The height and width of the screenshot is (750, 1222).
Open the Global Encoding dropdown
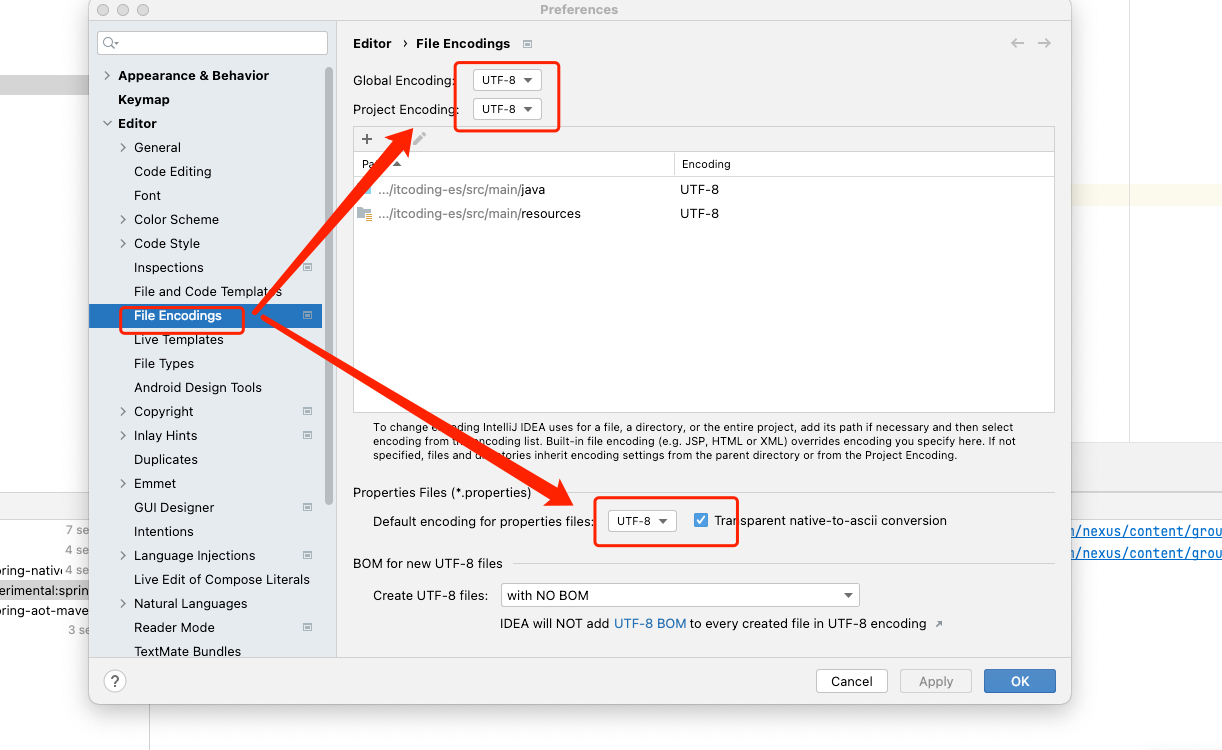[x=507, y=80]
